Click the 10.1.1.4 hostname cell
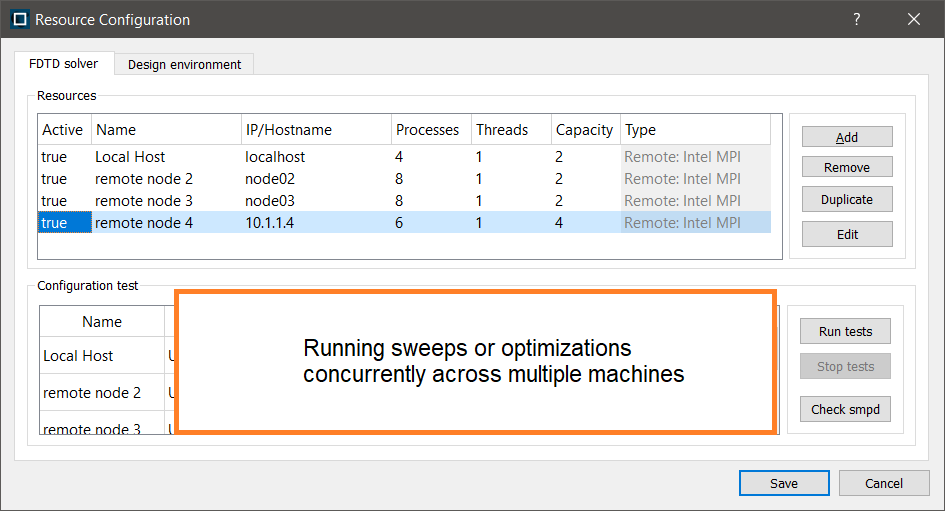The image size is (945, 511). (x=270, y=223)
